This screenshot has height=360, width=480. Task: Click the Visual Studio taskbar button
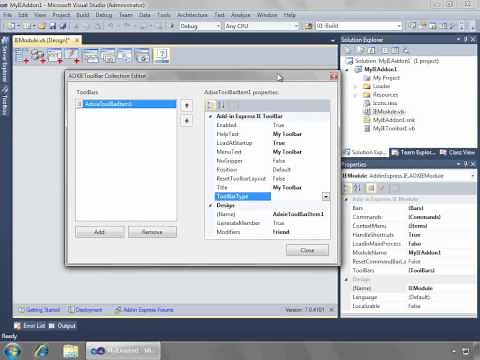(x=123, y=351)
